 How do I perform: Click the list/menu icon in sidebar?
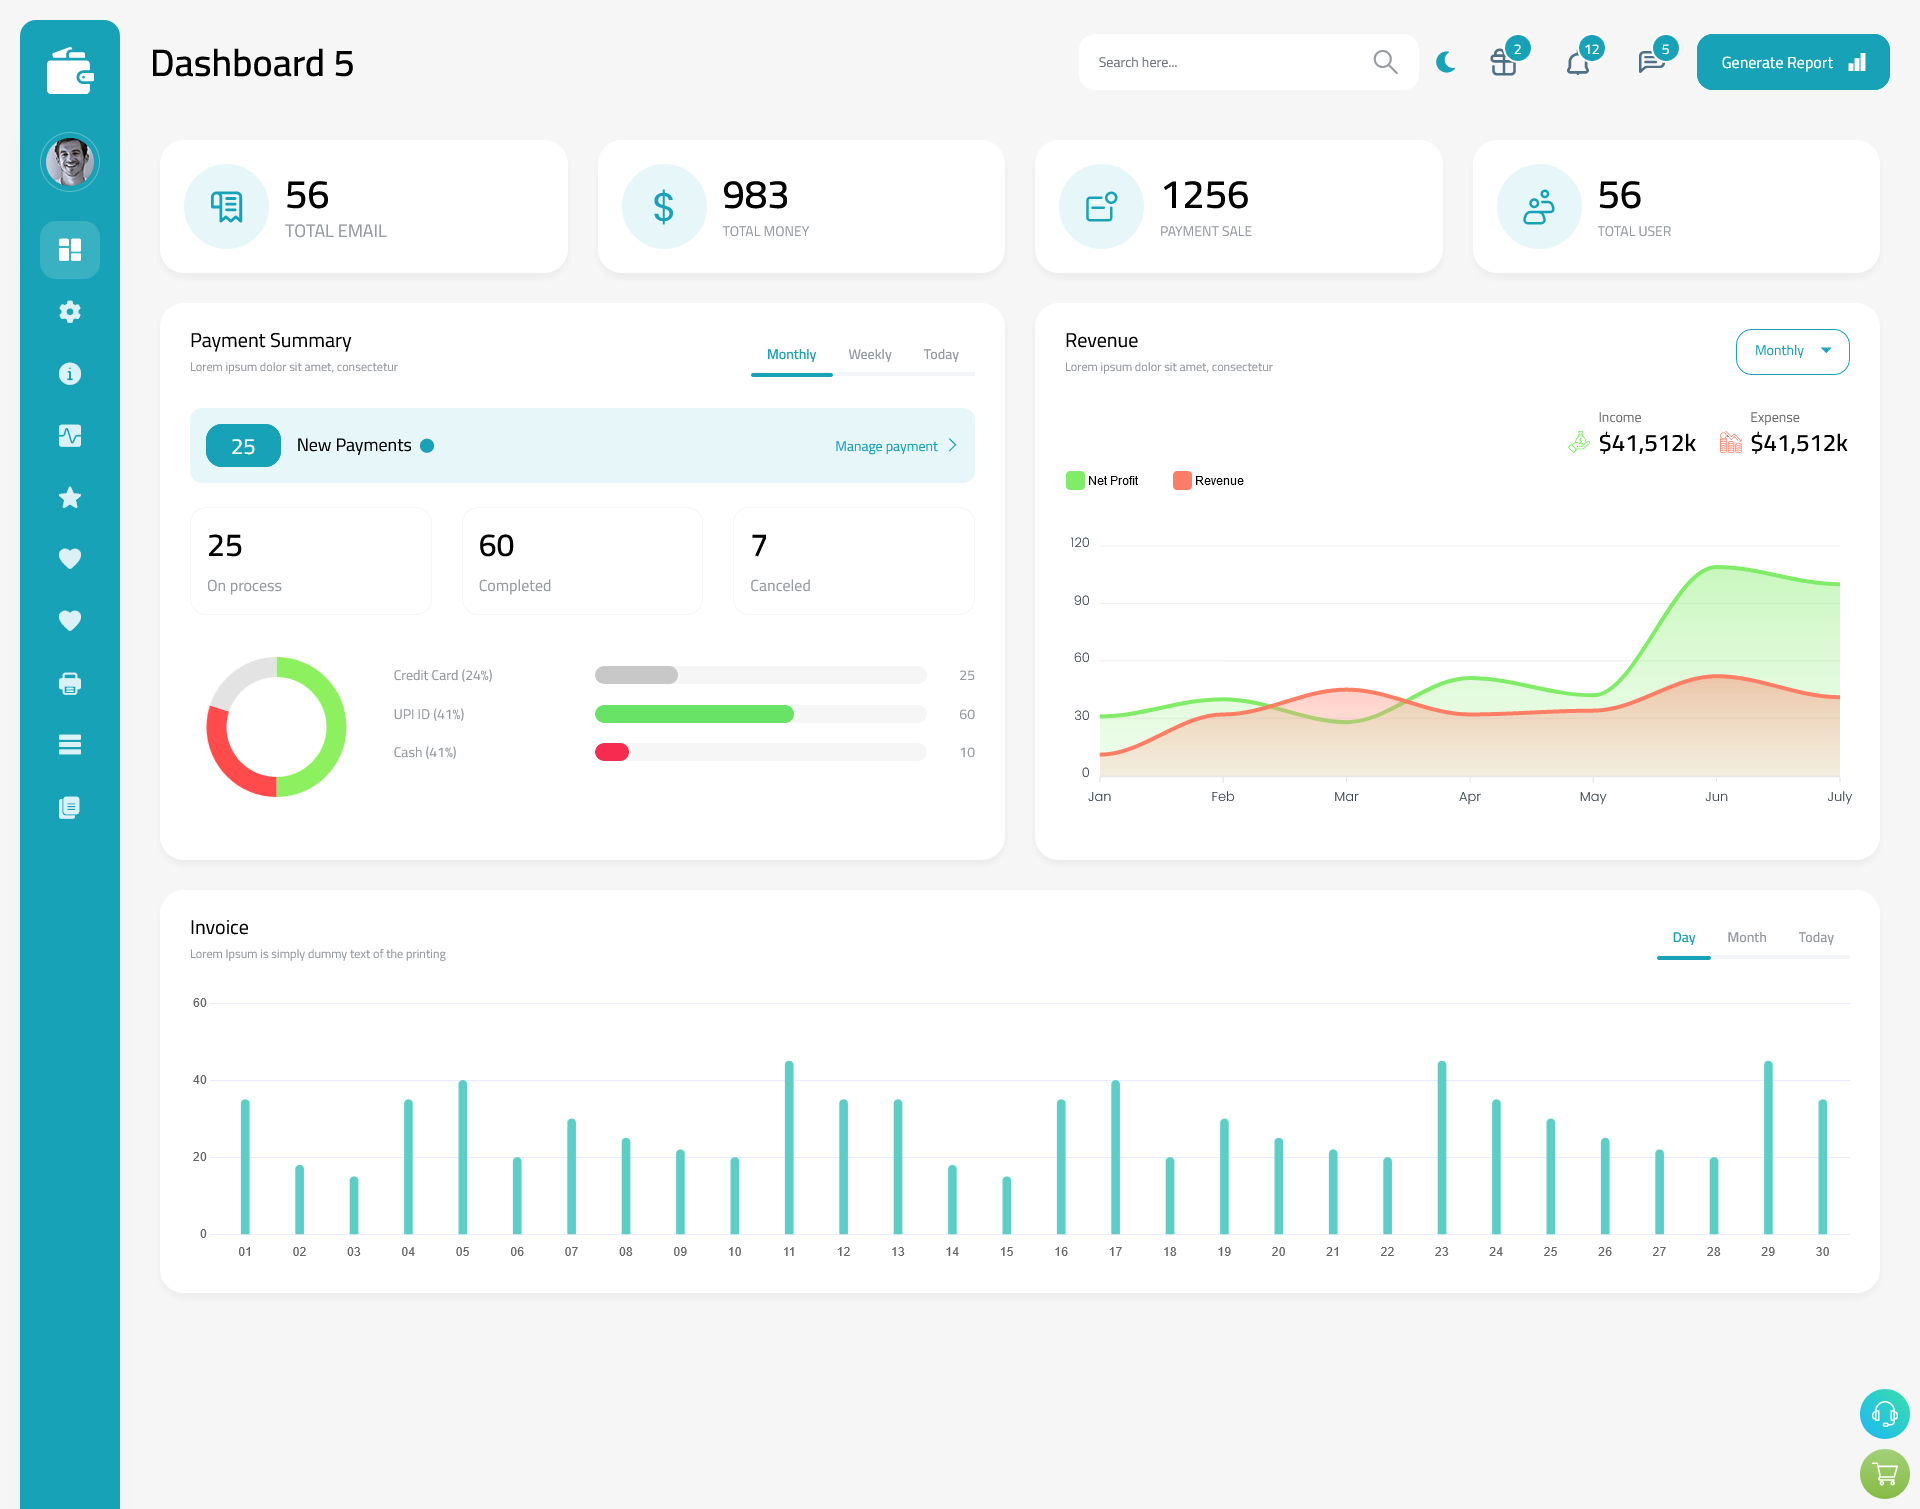pyautogui.click(x=69, y=744)
